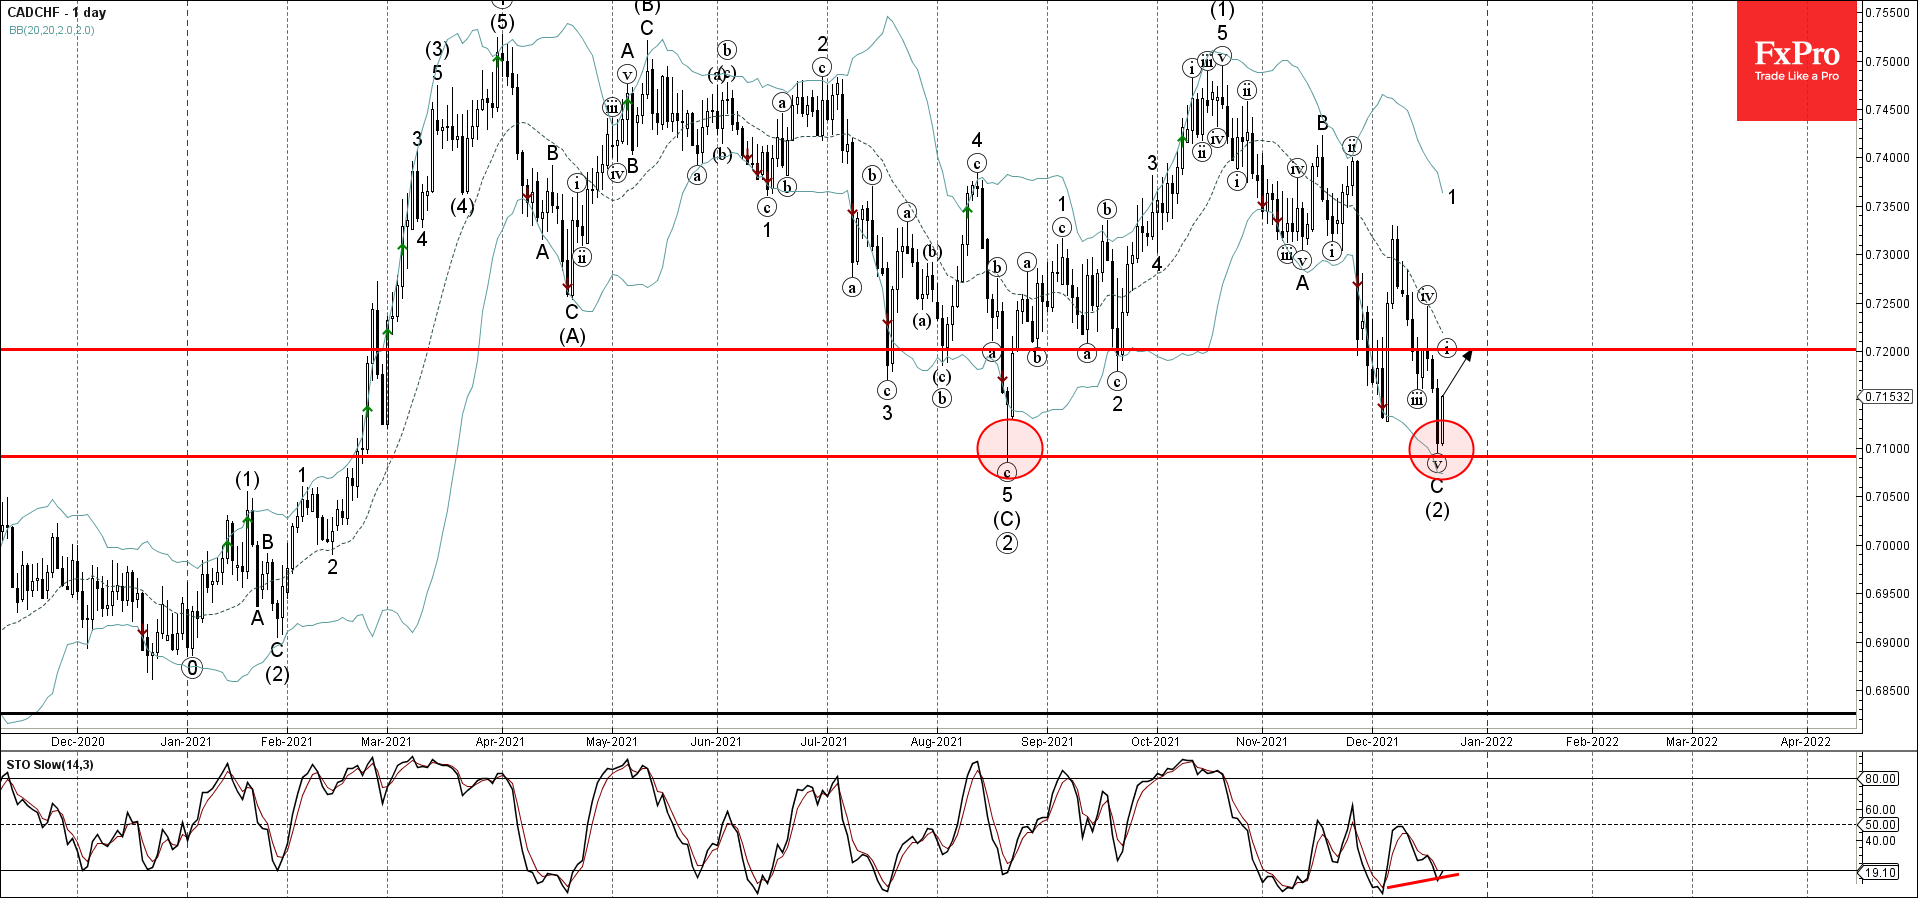Image resolution: width=1918 pixels, height=898 pixels.
Task: Select the red circle at December 2021 low
Action: 1441,450
